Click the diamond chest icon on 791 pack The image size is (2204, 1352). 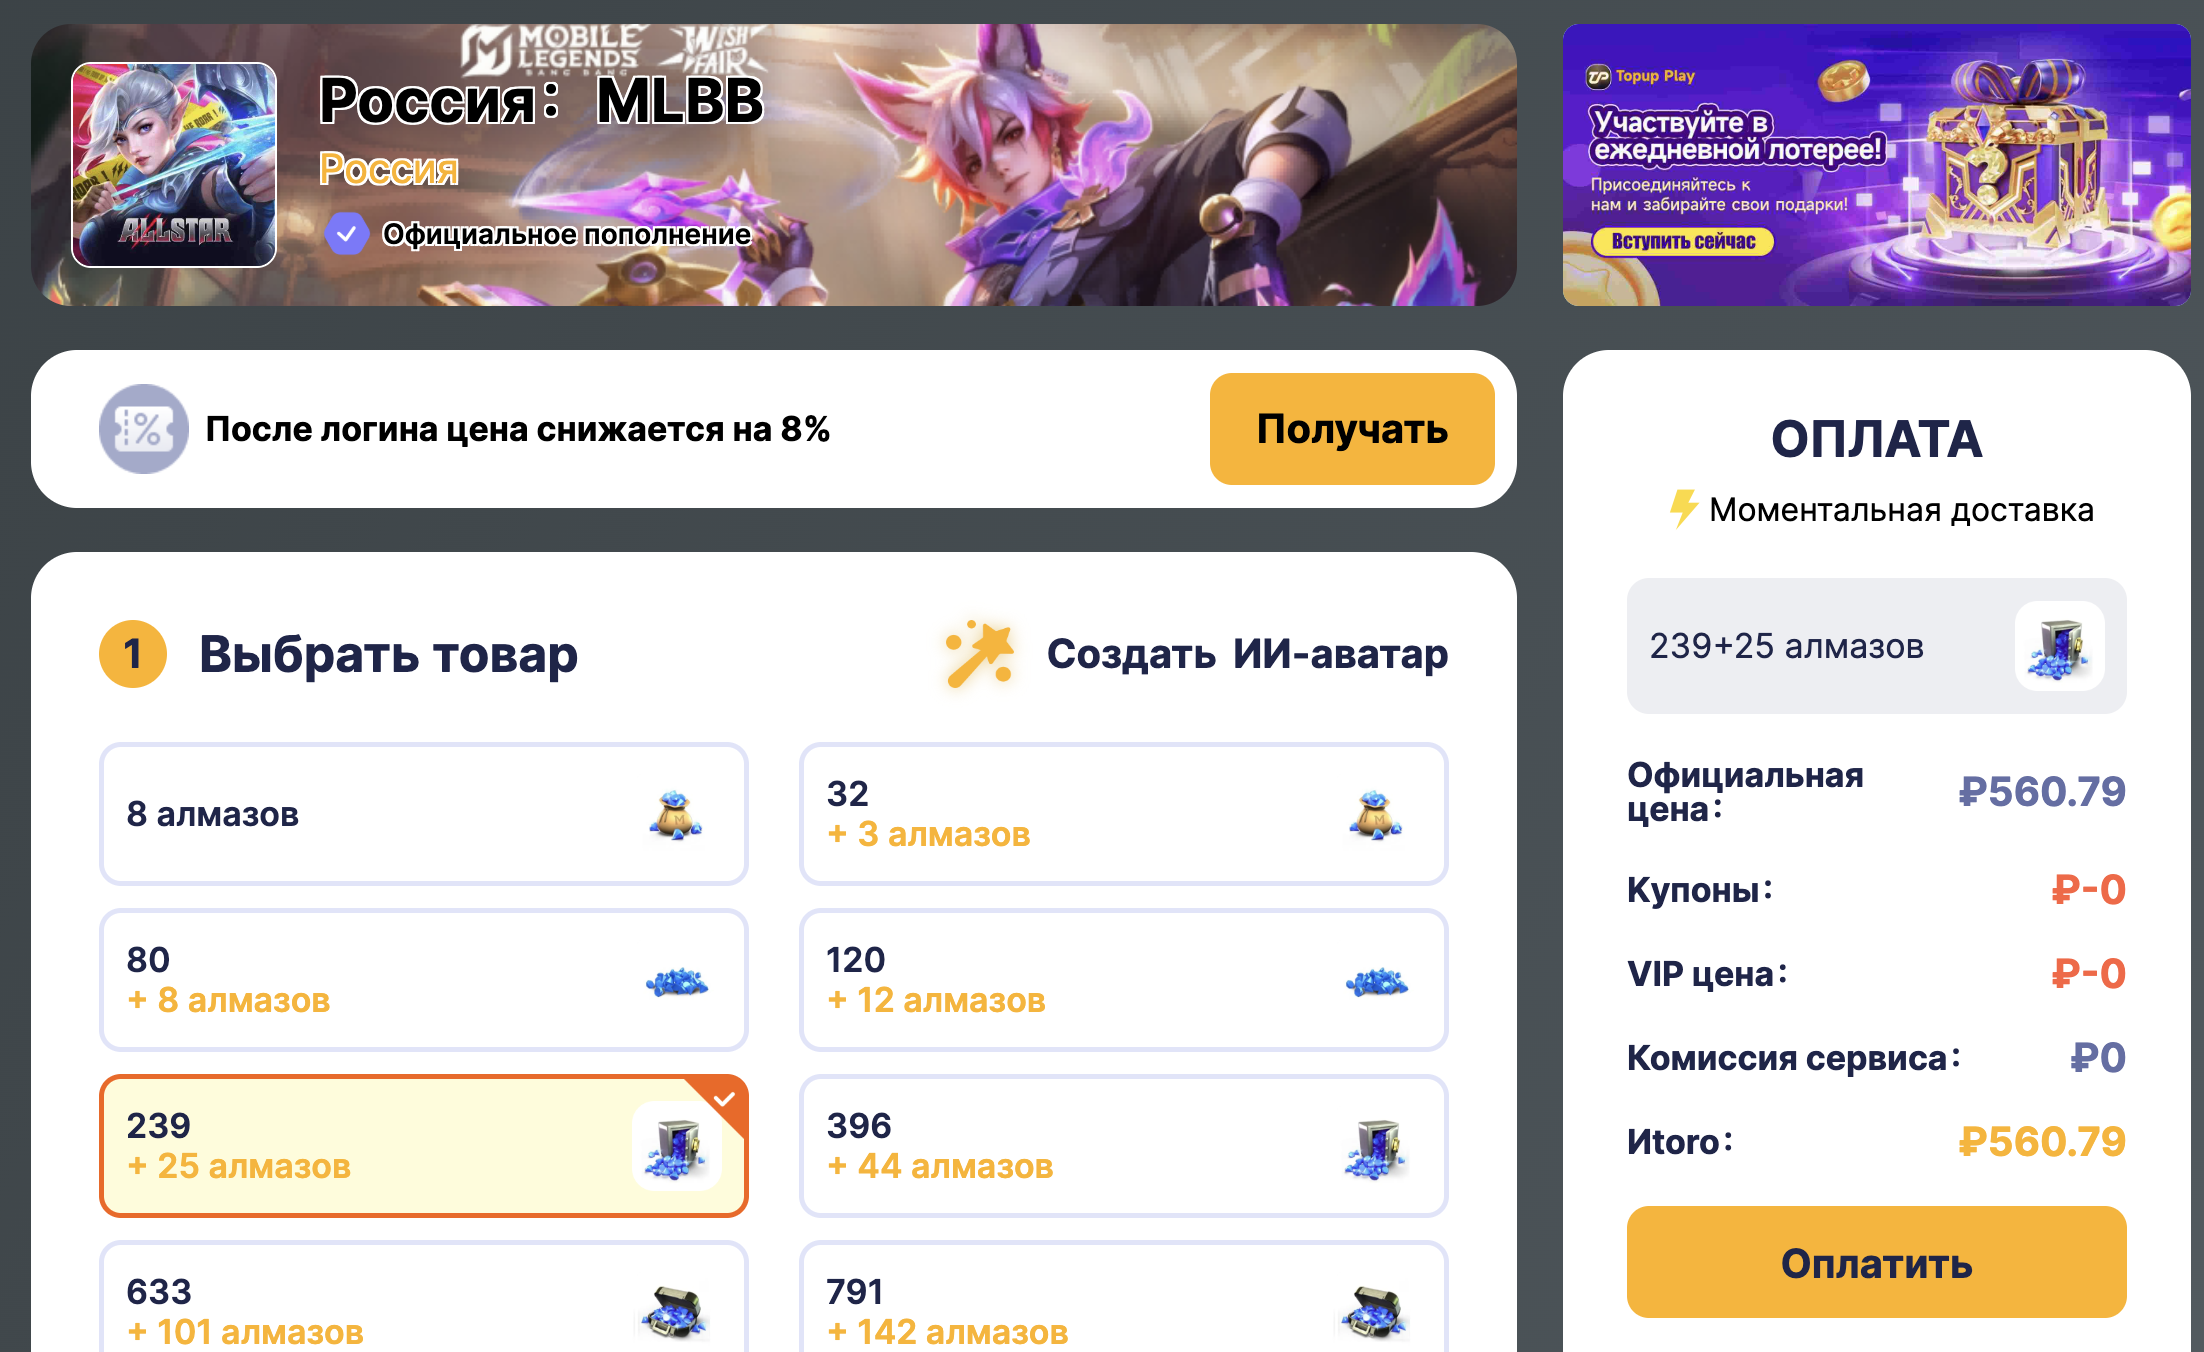click(1374, 1312)
